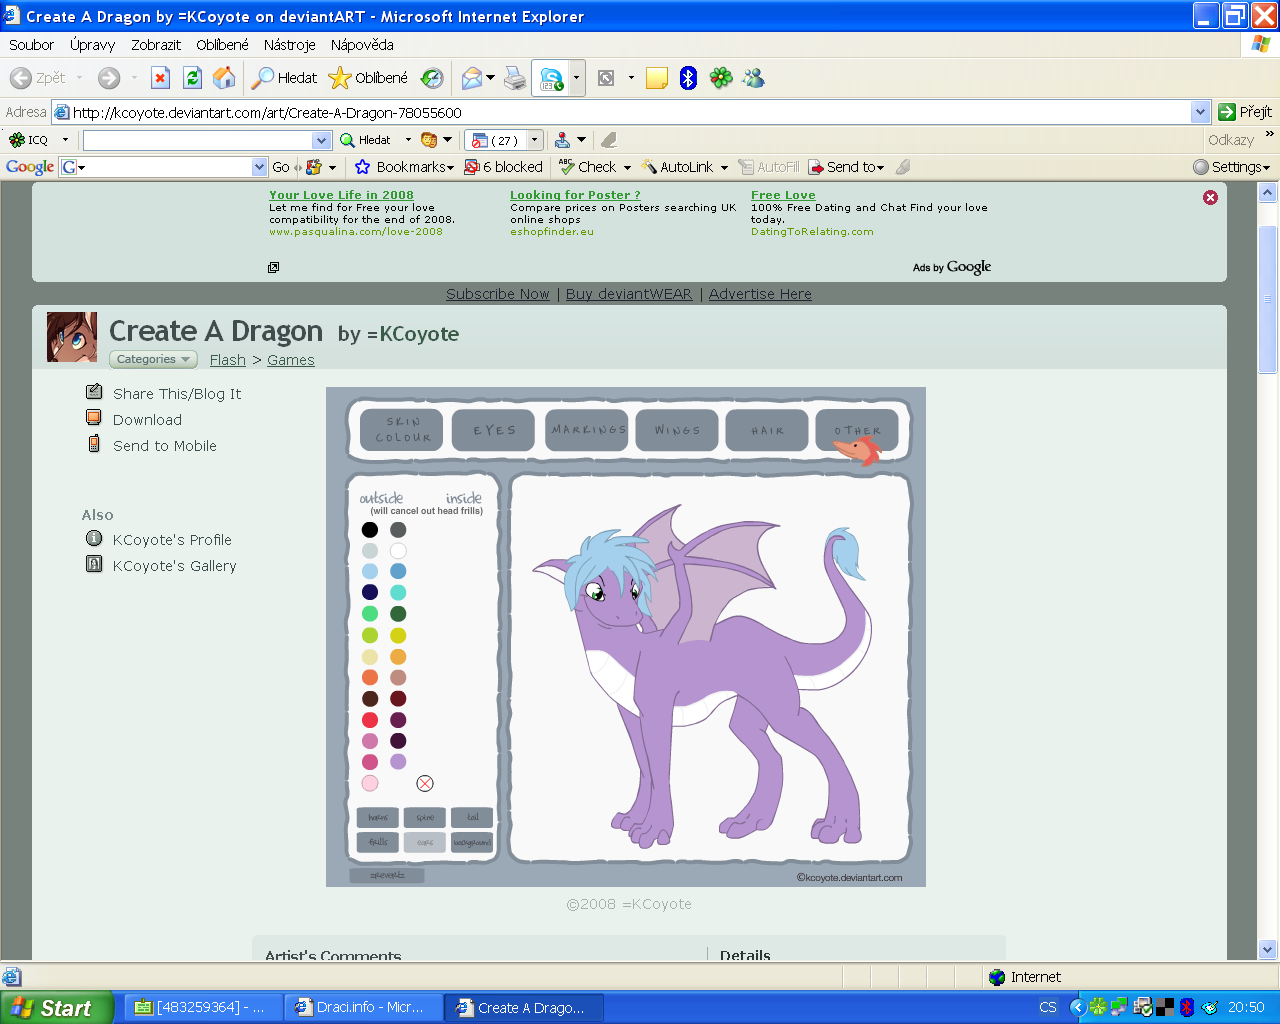The height and width of the screenshot is (1024, 1280).
Task: Expand the ICQ logo menu arrow
Action: (65, 140)
